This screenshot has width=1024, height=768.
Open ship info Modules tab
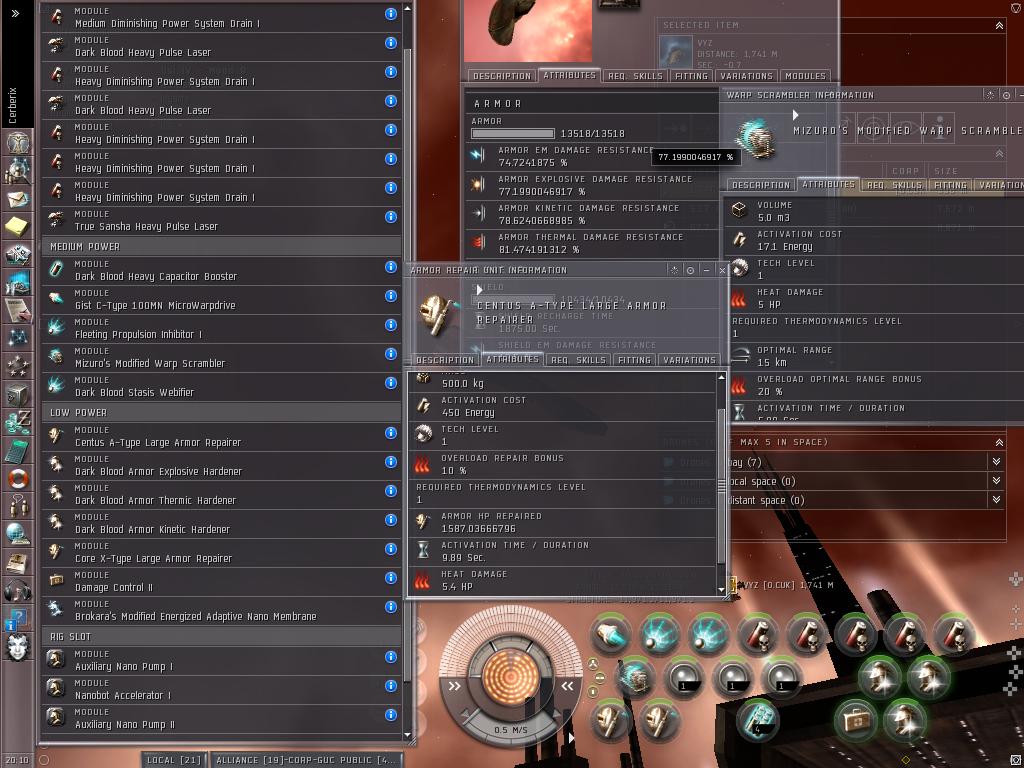point(805,76)
